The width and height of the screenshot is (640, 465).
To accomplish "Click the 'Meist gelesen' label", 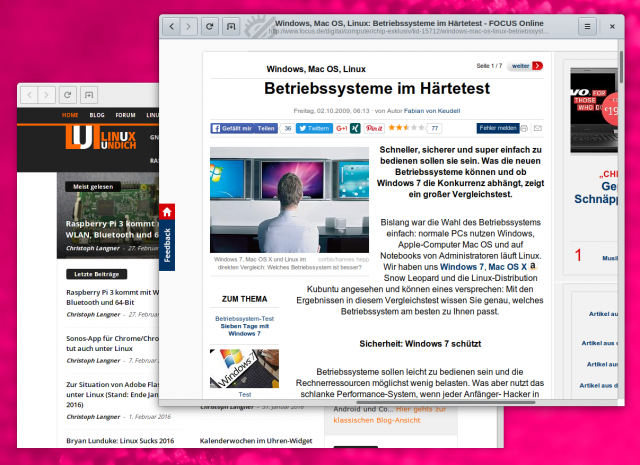I will [93, 187].
